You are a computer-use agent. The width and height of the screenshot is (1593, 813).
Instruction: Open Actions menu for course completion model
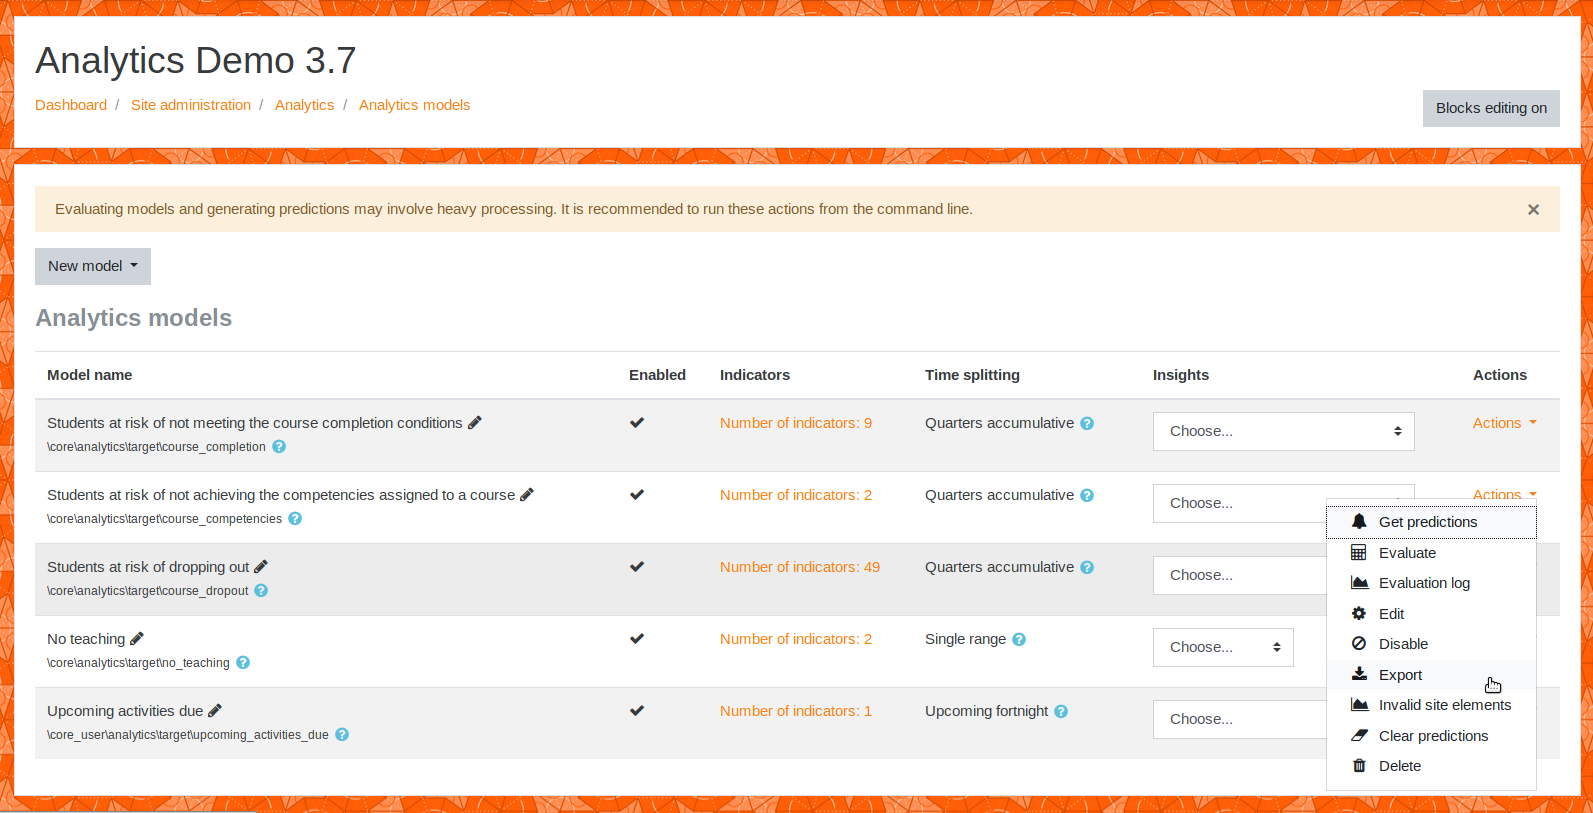[x=1504, y=423]
